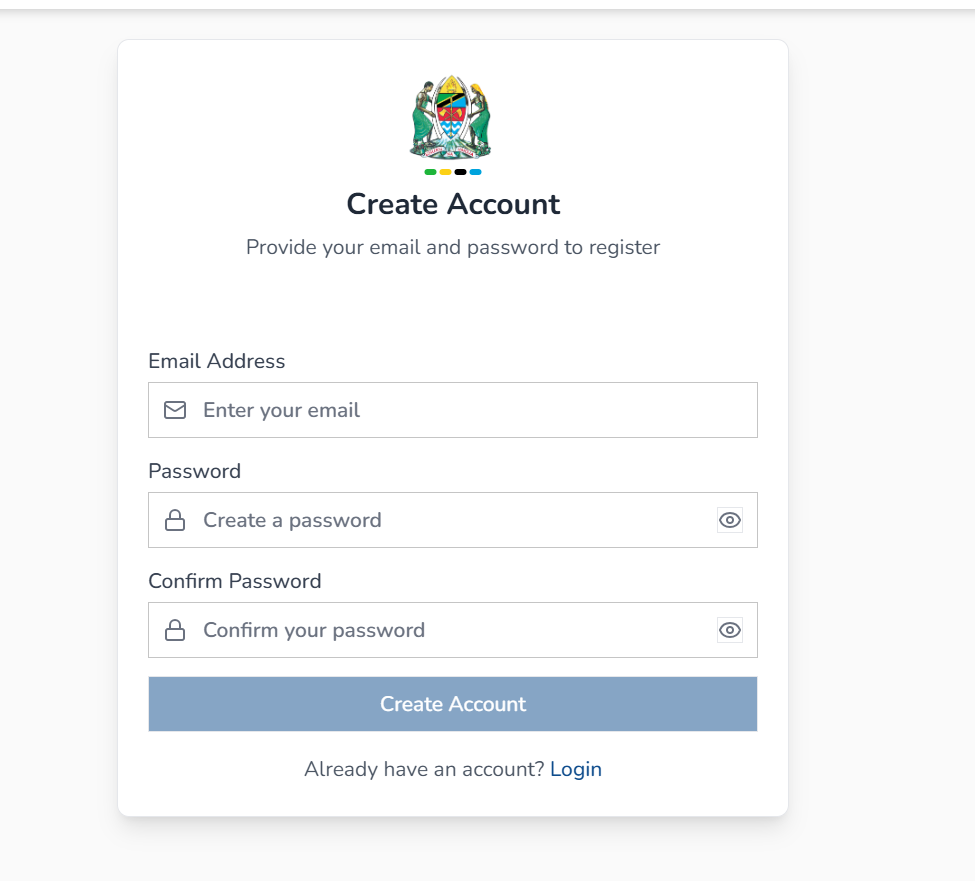Click the Create Account heading text

453,204
